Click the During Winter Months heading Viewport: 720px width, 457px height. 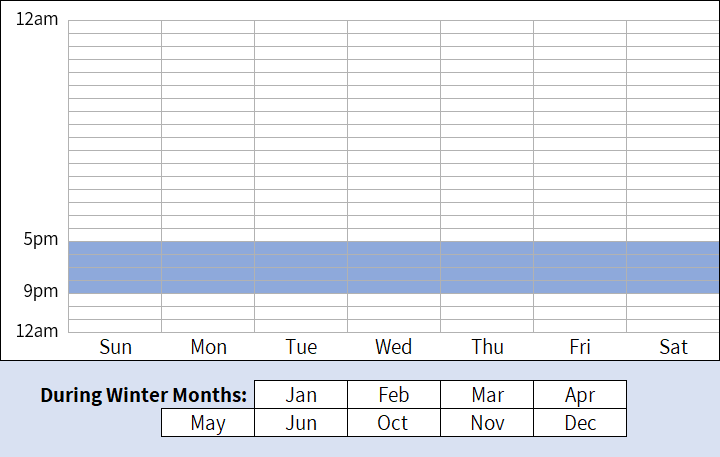click(x=144, y=395)
